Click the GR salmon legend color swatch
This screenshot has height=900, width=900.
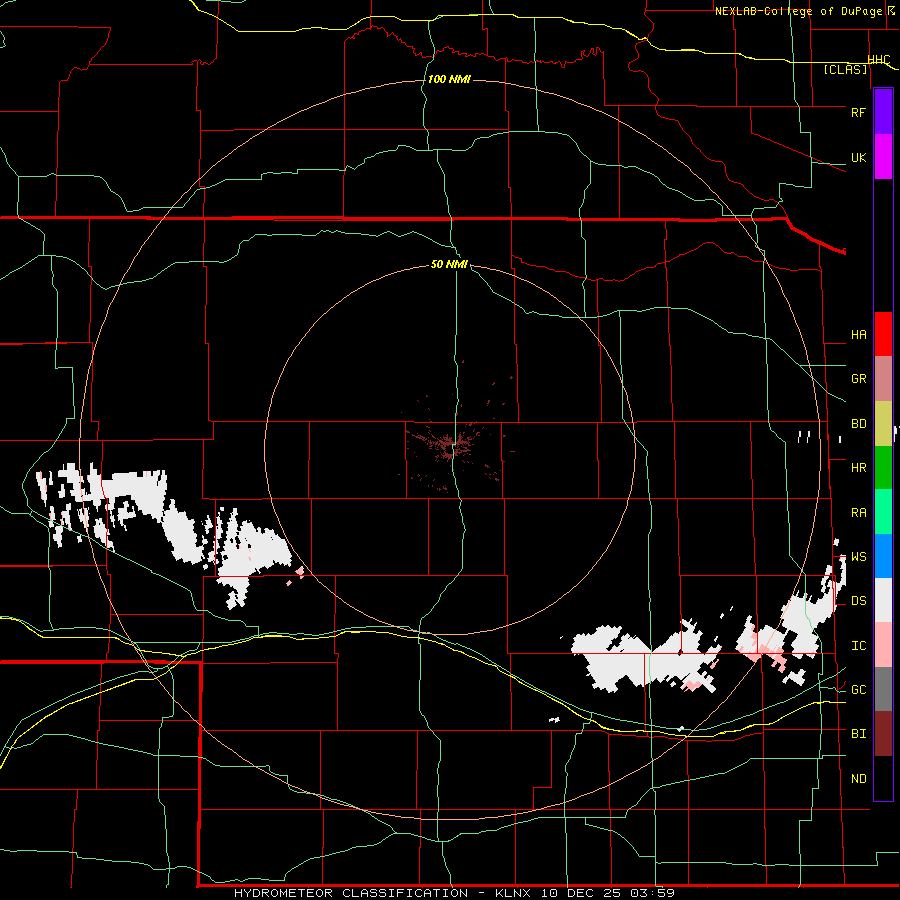pyautogui.click(x=883, y=378)
